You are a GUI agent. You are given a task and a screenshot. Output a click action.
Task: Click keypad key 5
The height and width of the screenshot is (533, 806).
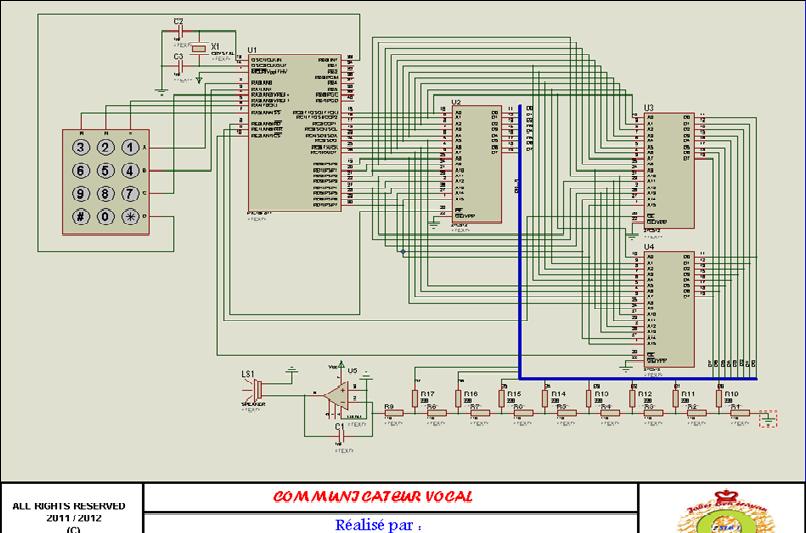coord(105,171)
